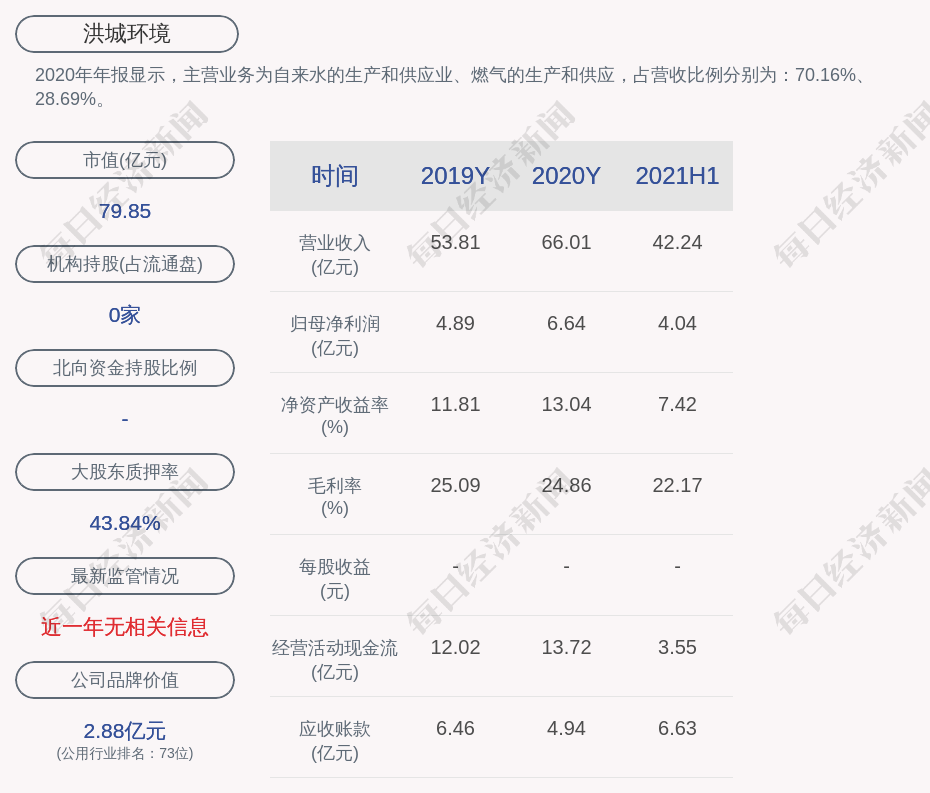The width and height of the screenshot is (930, 793).
Task: Click the gross margin value 24.86
Action: [x=566, y=485]
